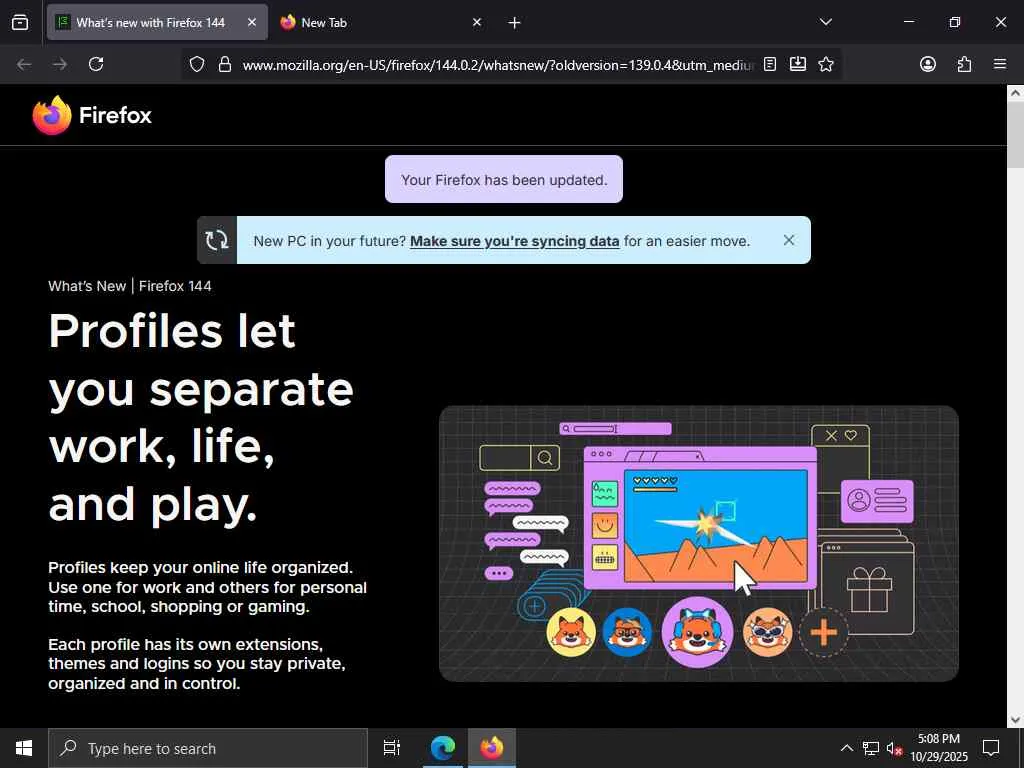Open Task View from the taskbar
This screenshot has height=768, width=1024.
coord(391,748)
